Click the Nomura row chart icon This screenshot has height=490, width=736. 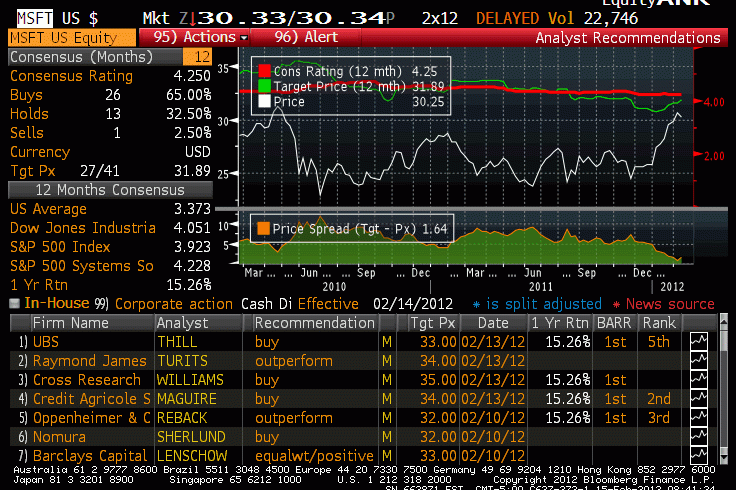click(x=699, y=437)
